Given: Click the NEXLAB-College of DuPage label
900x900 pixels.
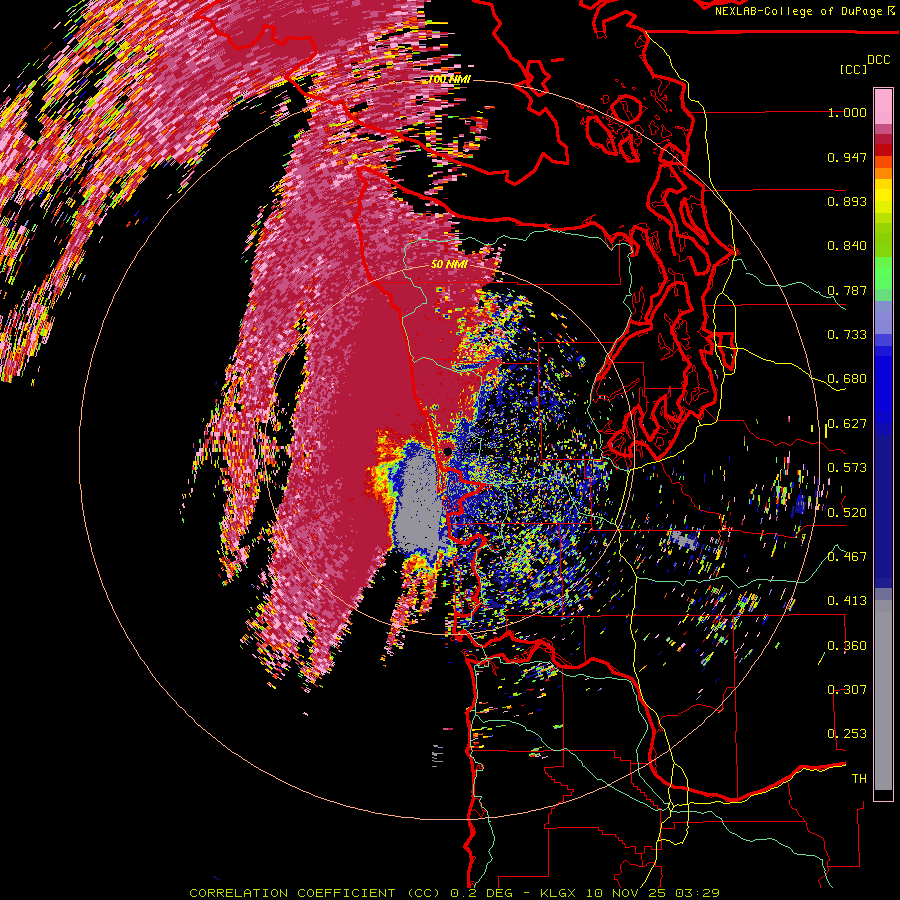Looking at the screenshot, I should point(798,11).
